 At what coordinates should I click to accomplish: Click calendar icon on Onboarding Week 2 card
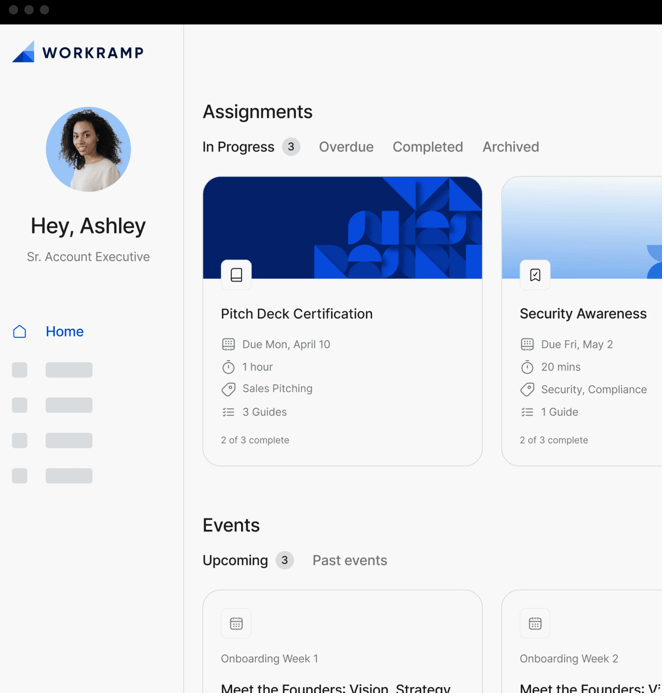[535, 625]
